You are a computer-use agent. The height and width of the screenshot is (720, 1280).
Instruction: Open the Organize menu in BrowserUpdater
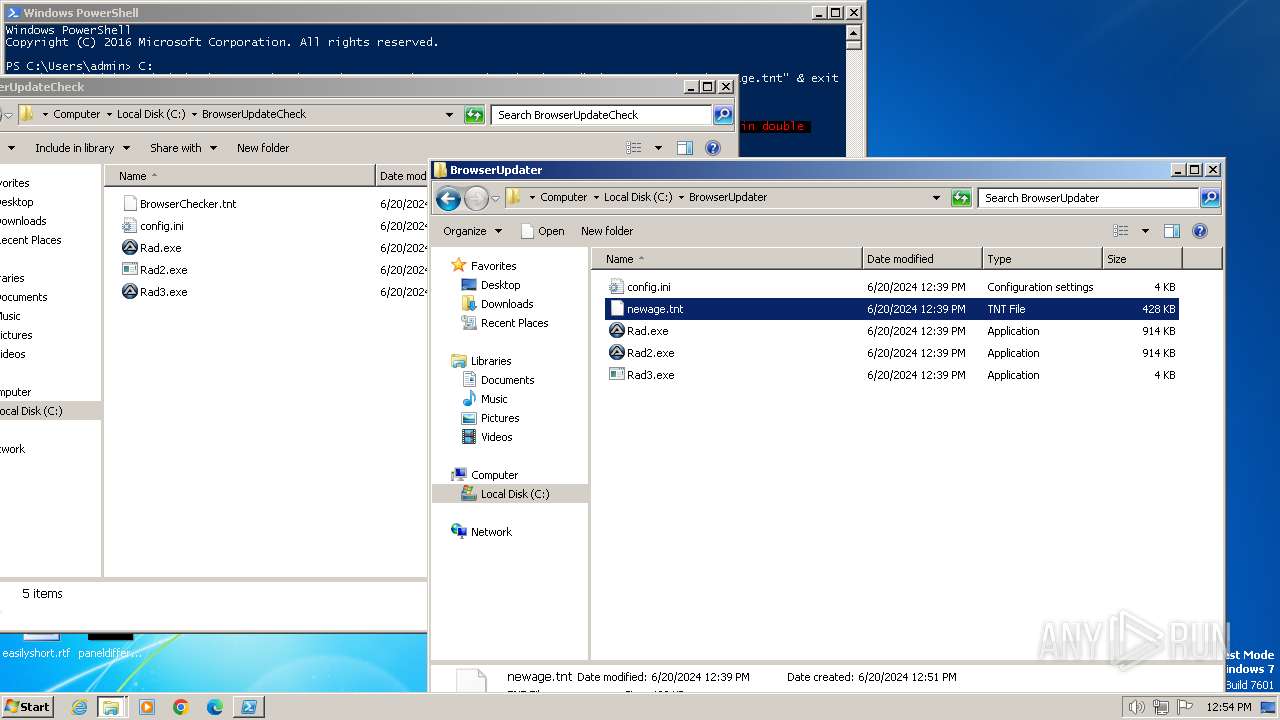472,231
